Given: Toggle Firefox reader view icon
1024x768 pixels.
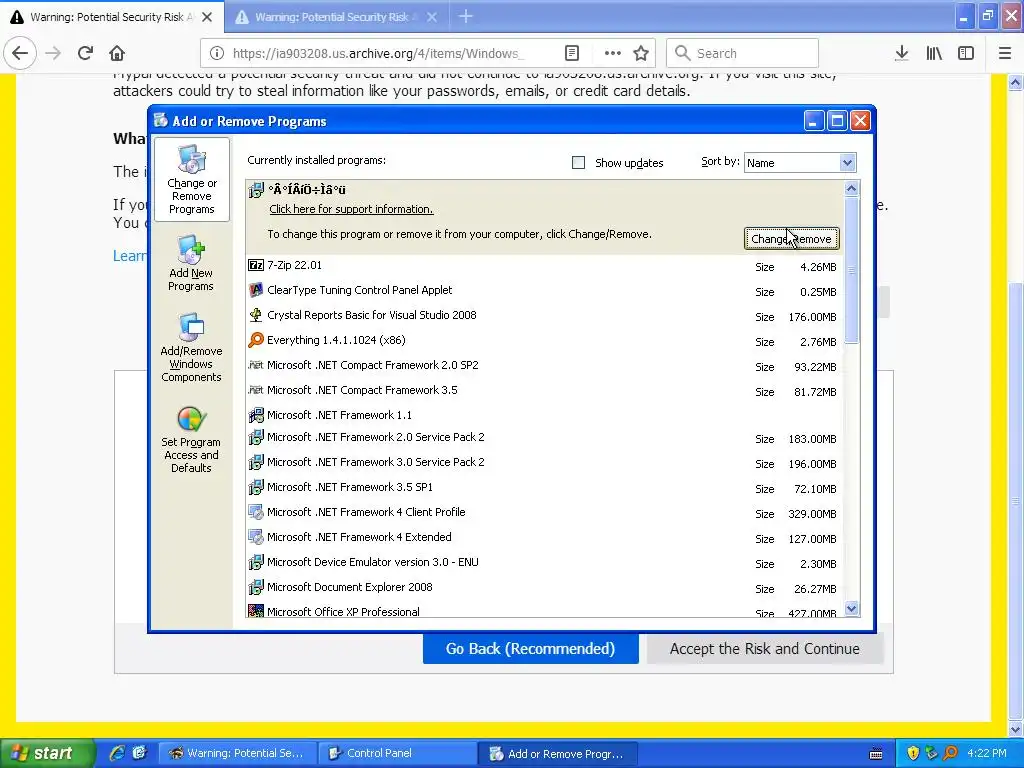Looking at the screenshot, I should point(571,53).
